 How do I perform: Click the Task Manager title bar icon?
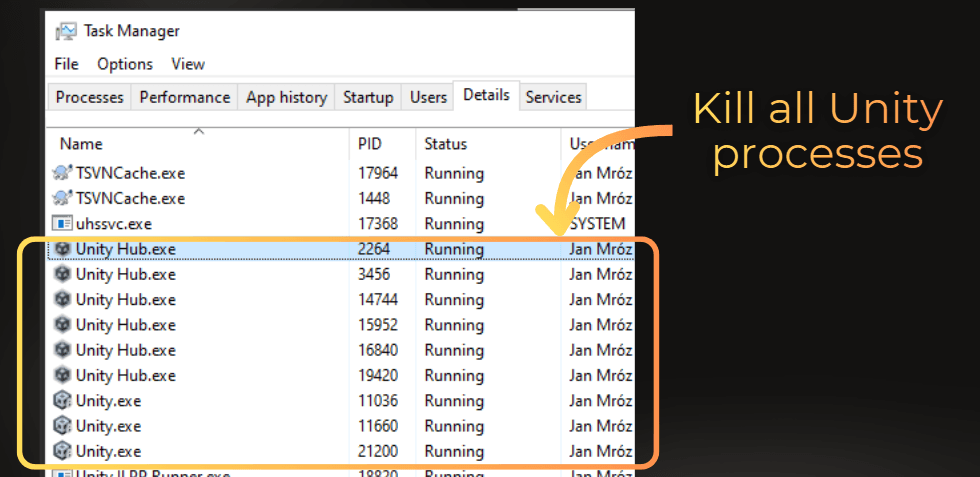click(66, 30)
